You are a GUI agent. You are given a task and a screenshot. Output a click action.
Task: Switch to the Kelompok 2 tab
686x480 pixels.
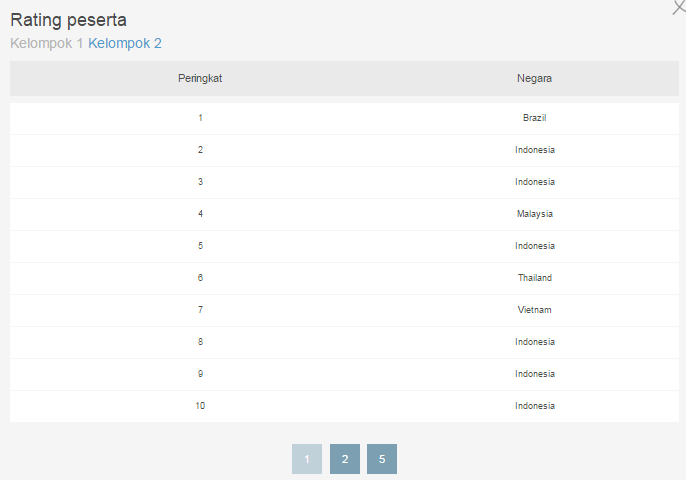(x=125, y=43)
